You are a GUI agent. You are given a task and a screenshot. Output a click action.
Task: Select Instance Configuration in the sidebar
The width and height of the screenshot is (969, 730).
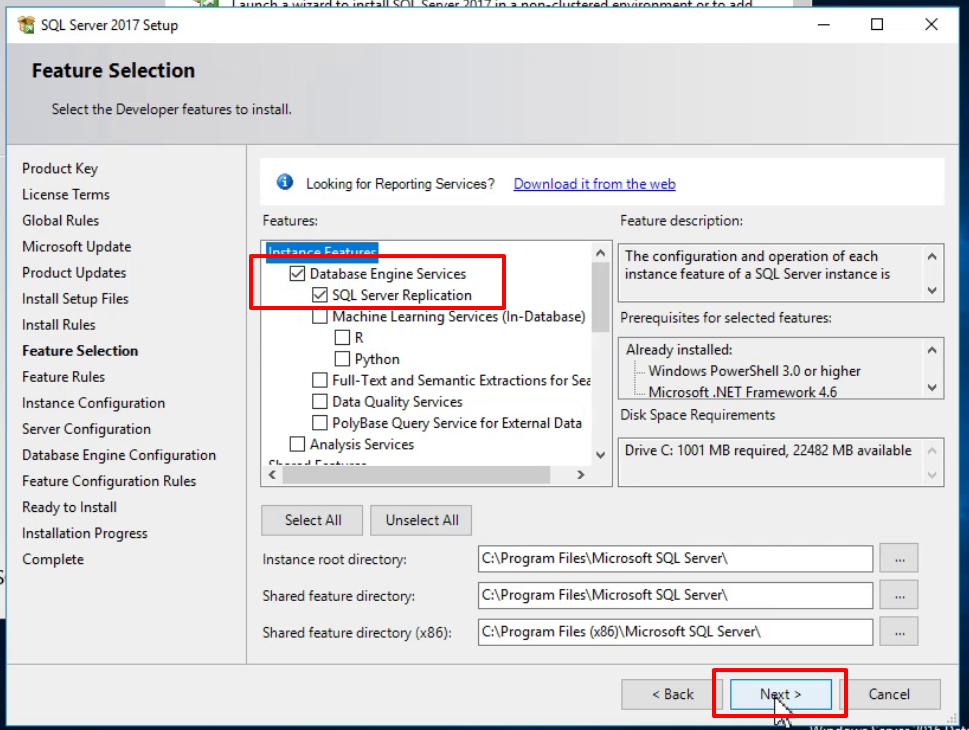[x=93, y=403]
